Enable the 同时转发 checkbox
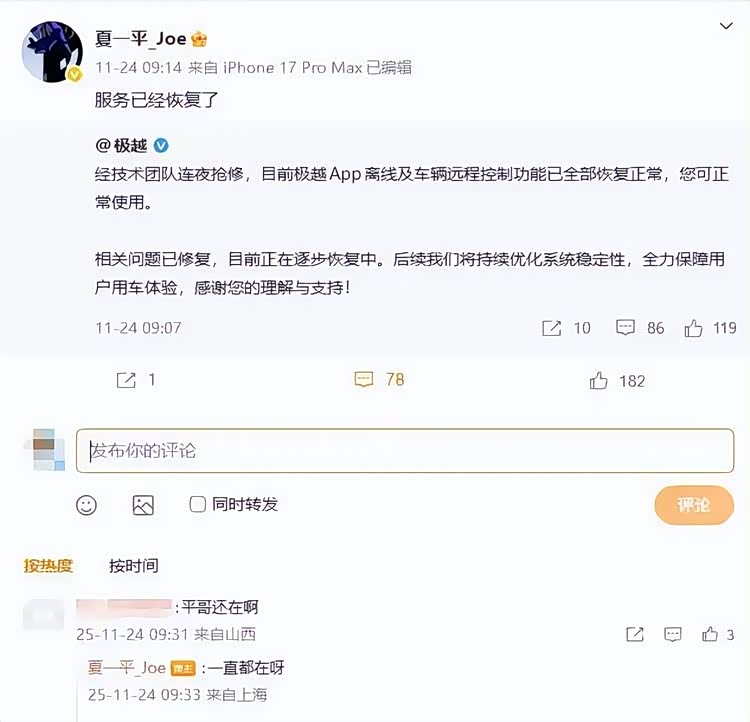 [x=198, y=504]
